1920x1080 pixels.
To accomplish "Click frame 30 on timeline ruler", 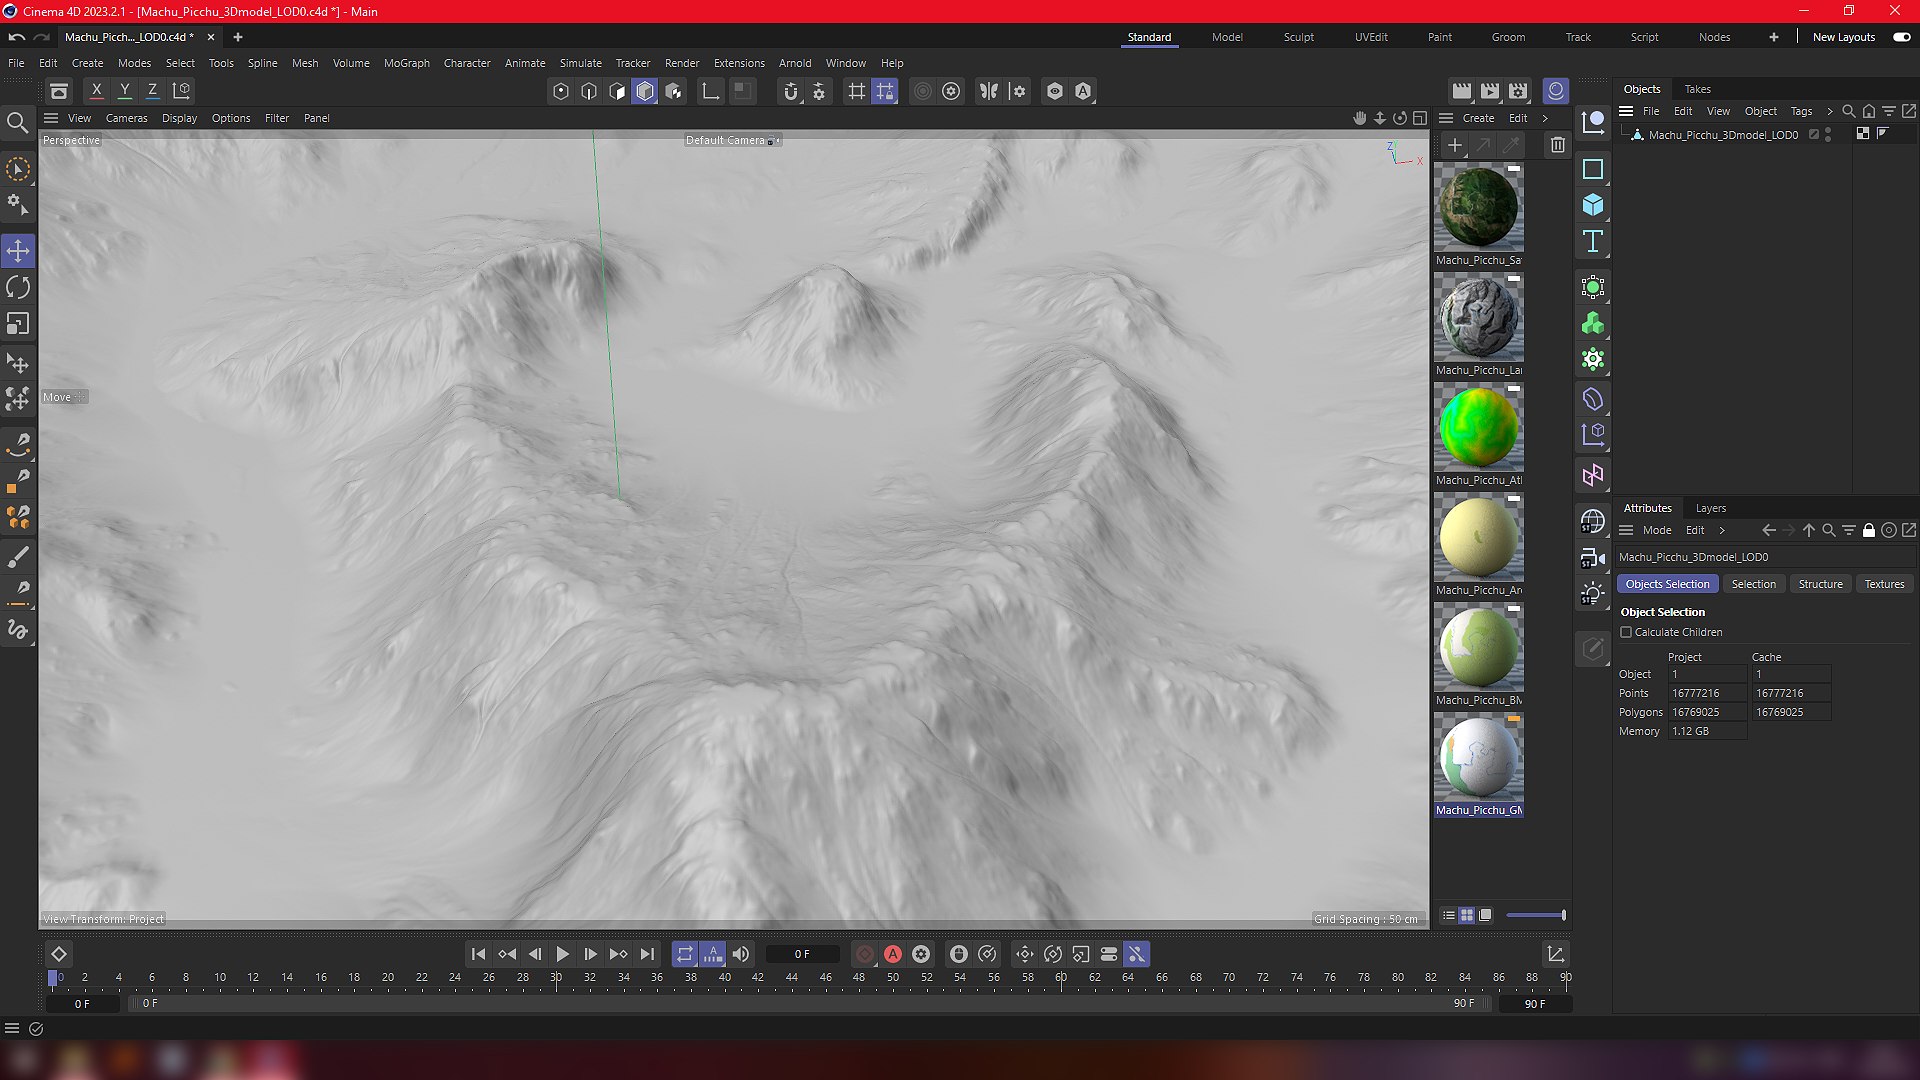I will click(x=556, y=977).
